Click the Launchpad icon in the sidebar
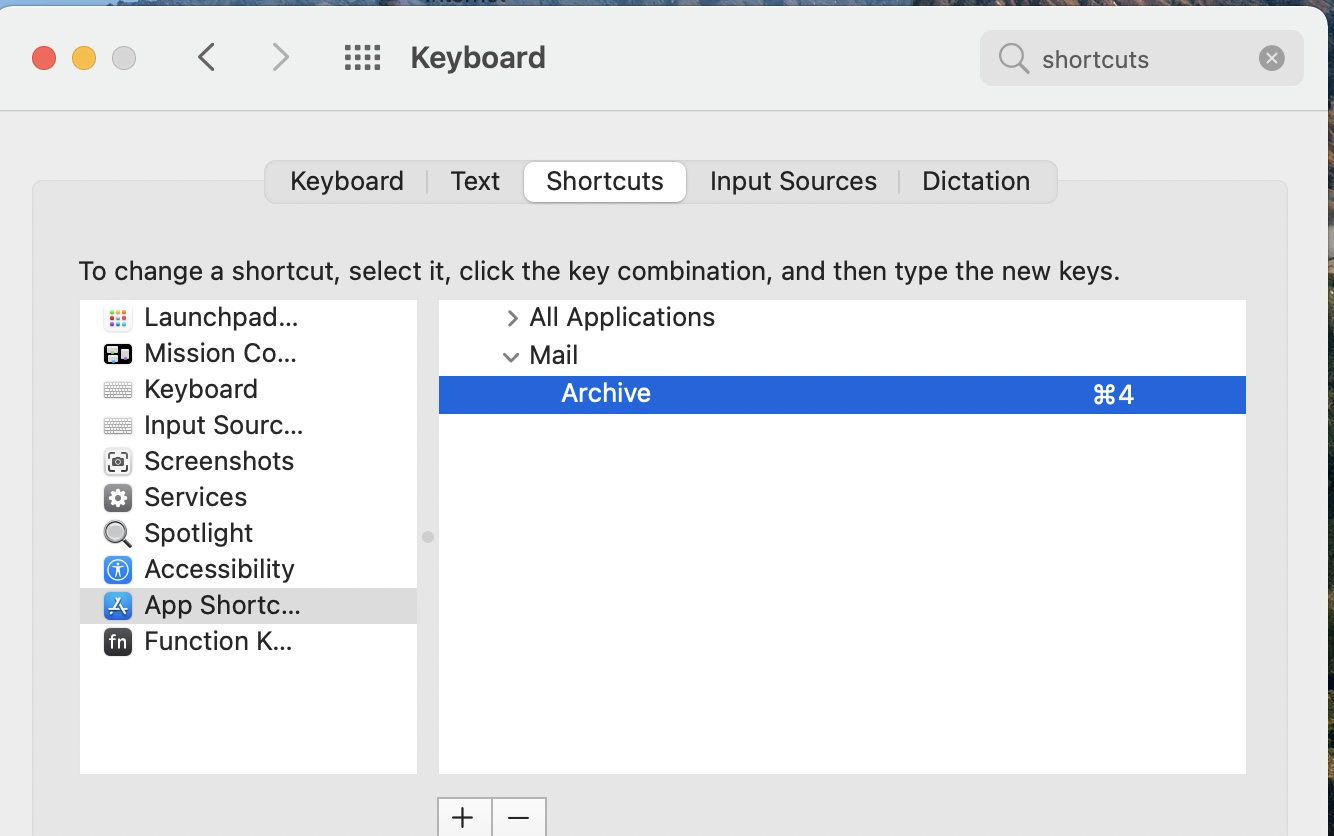Image resolution: width=1334 pixels, height=836 pixels. coord(118,318)
